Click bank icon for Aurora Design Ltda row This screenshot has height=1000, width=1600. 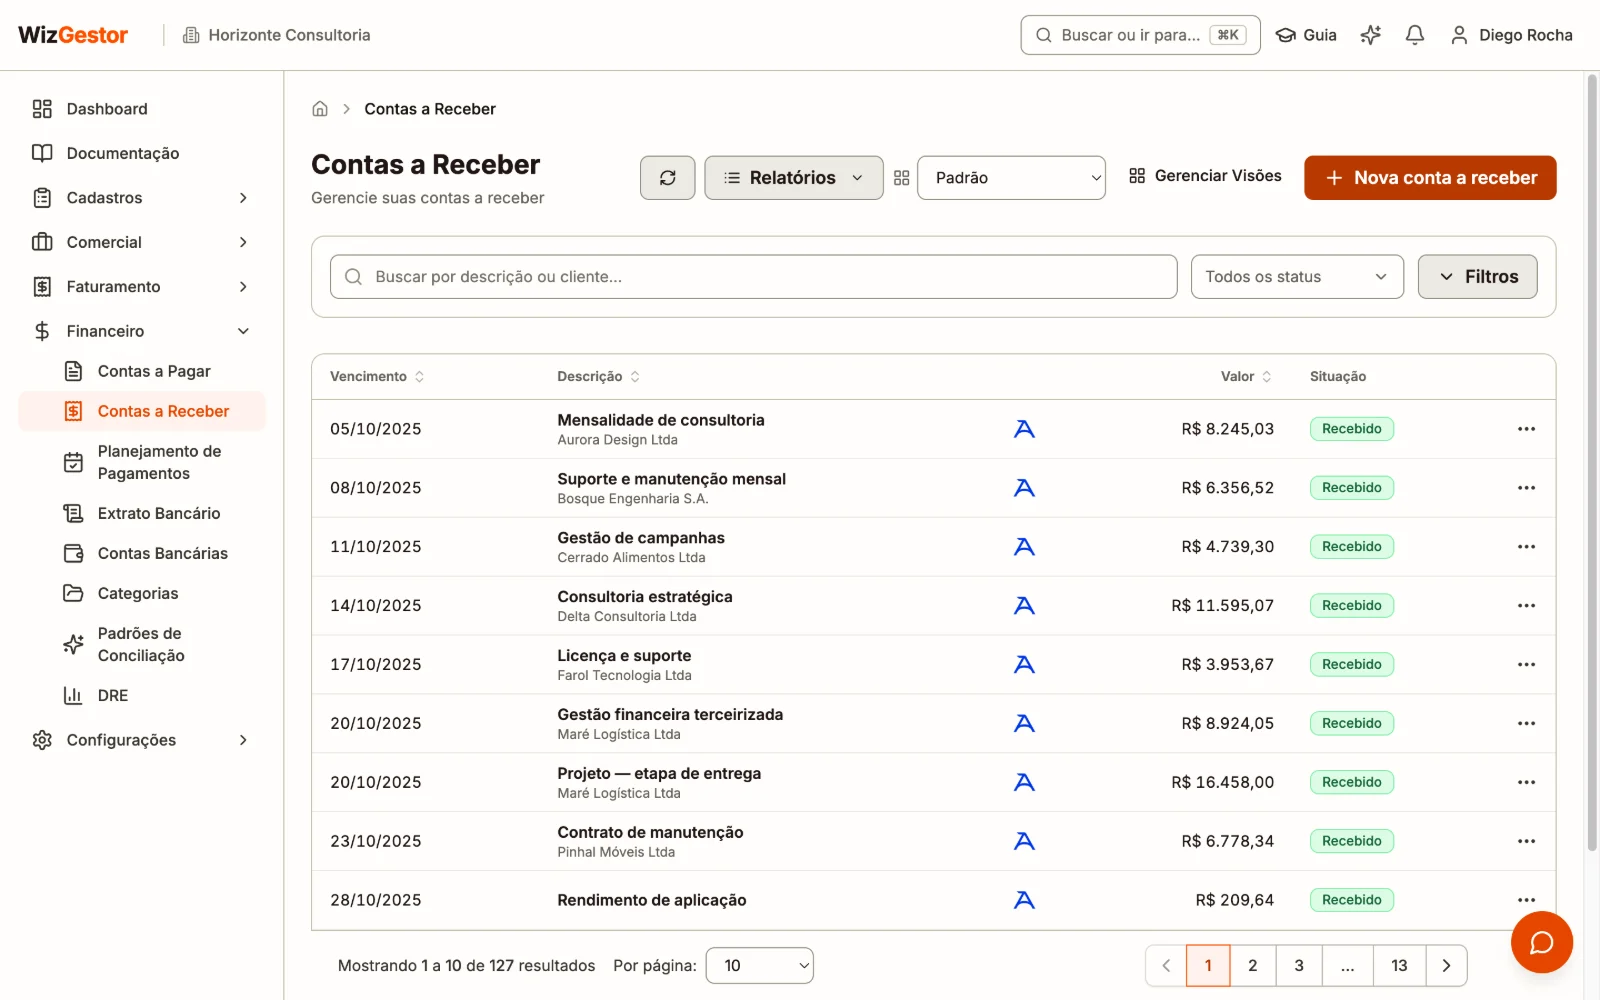click(1024, 429)
